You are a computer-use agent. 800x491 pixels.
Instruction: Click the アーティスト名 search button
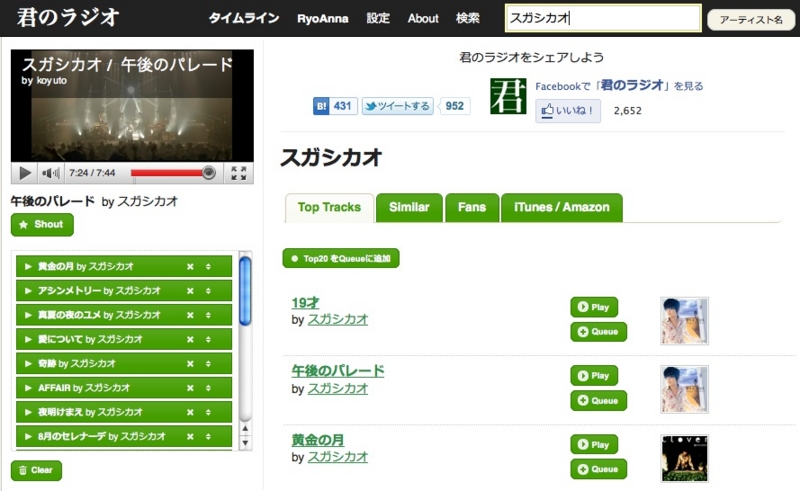click(751, 20)
